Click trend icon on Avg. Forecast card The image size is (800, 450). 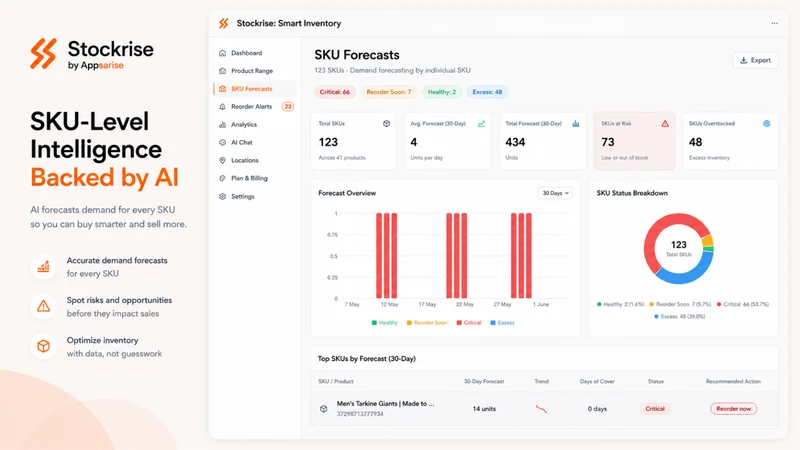[481, 123]
